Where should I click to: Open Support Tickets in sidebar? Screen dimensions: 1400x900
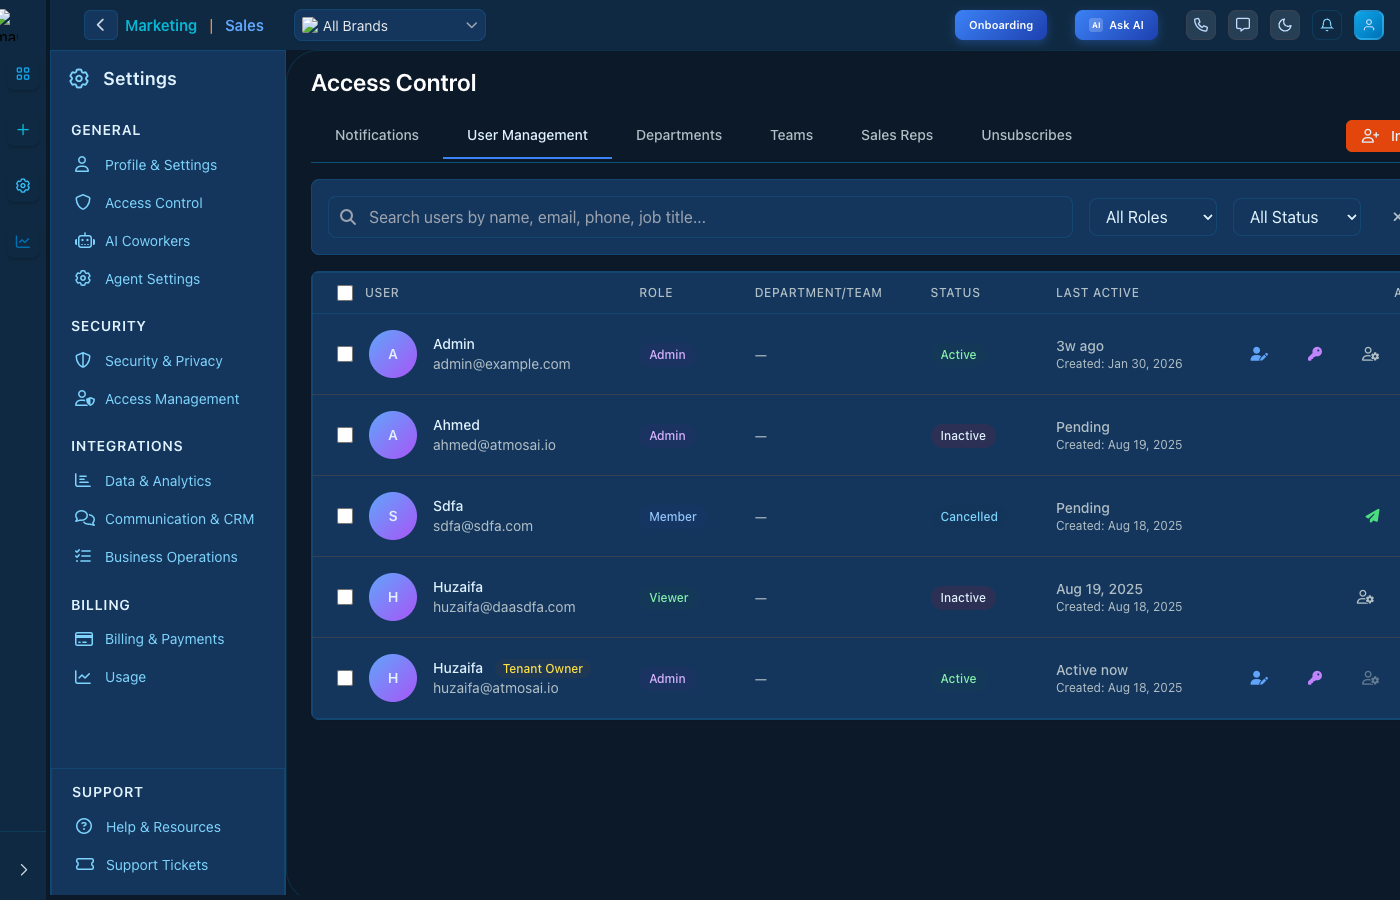[157, 865]
